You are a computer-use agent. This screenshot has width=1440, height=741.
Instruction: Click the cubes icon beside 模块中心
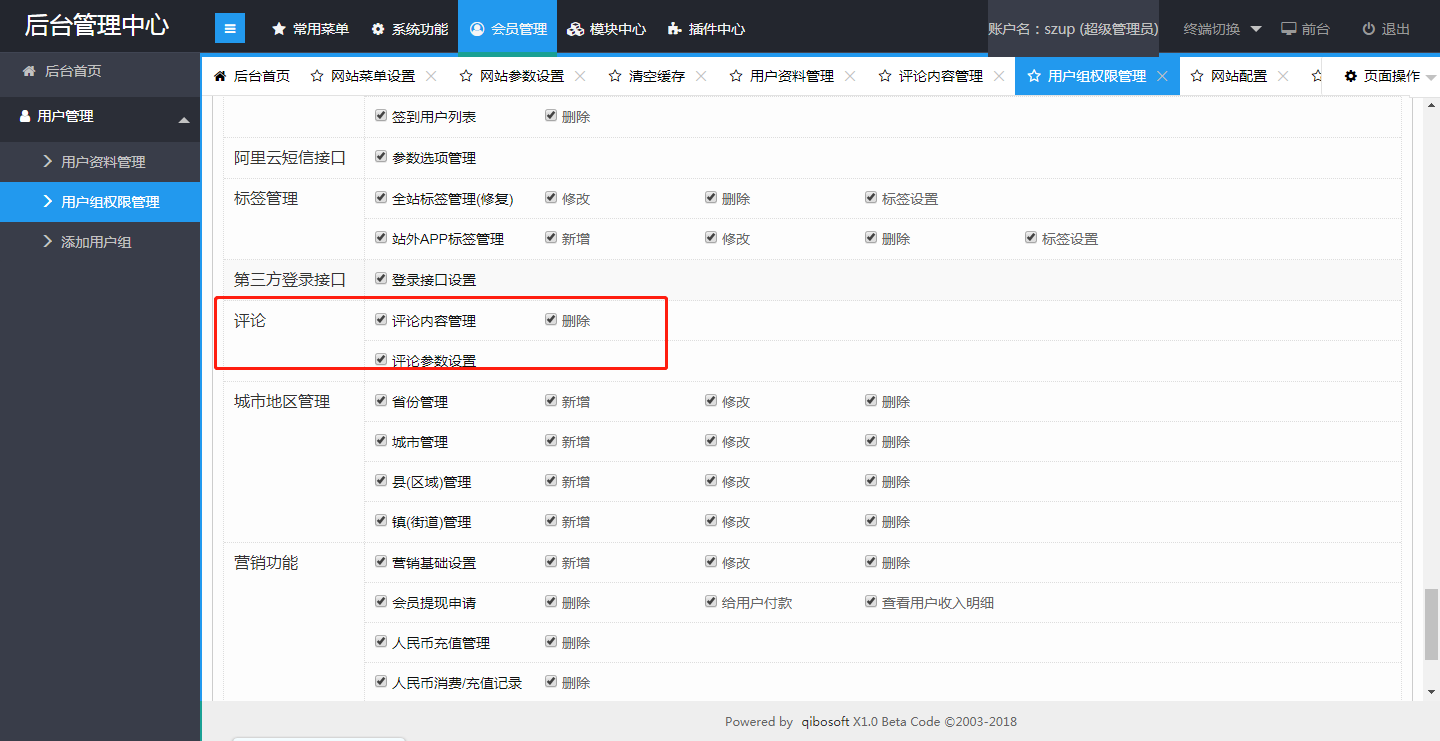[x=575, y=29]
